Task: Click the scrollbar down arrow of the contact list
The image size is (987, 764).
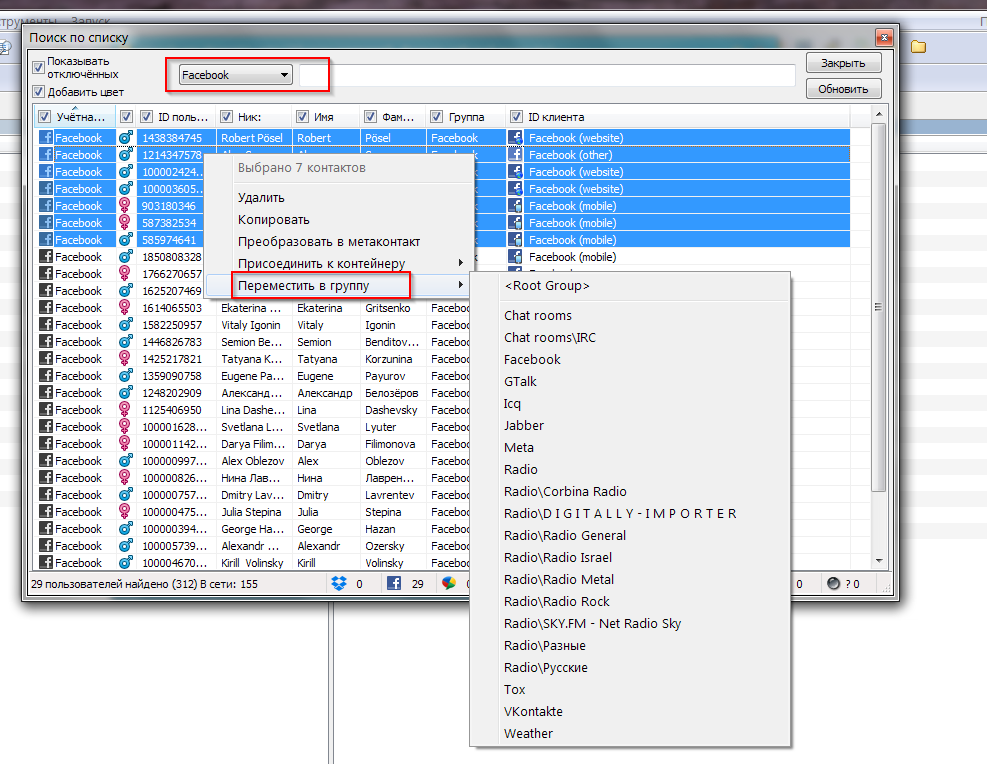Action: click(x=879, y=561)
